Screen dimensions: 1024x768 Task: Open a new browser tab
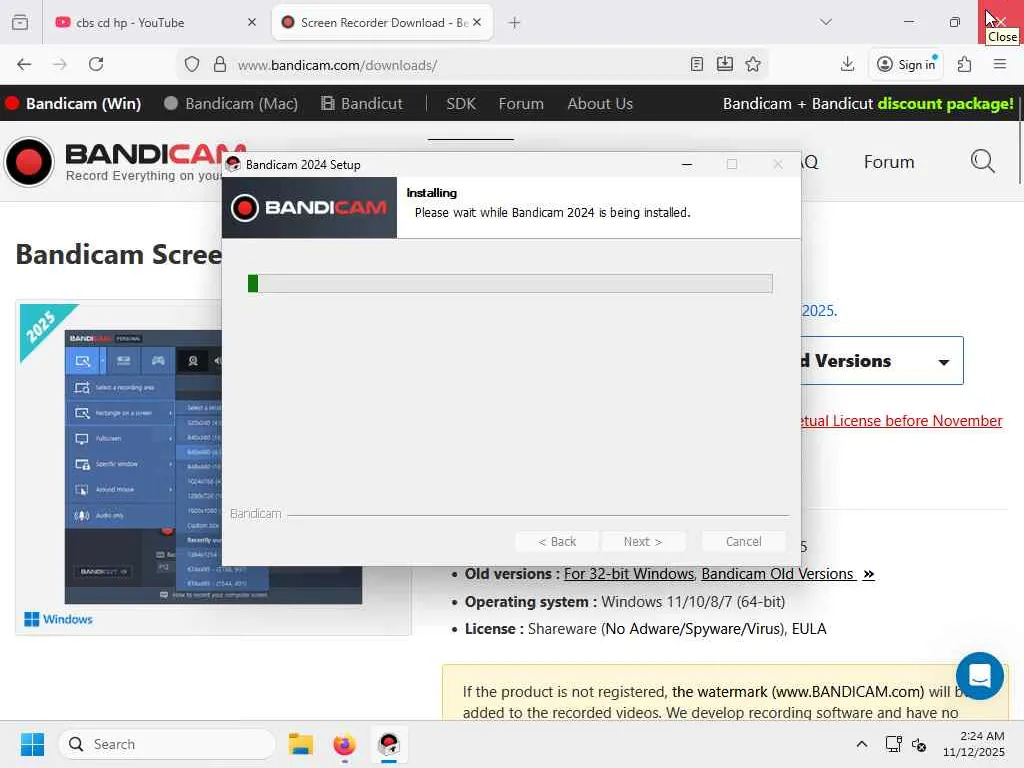[x=515, y=23]
